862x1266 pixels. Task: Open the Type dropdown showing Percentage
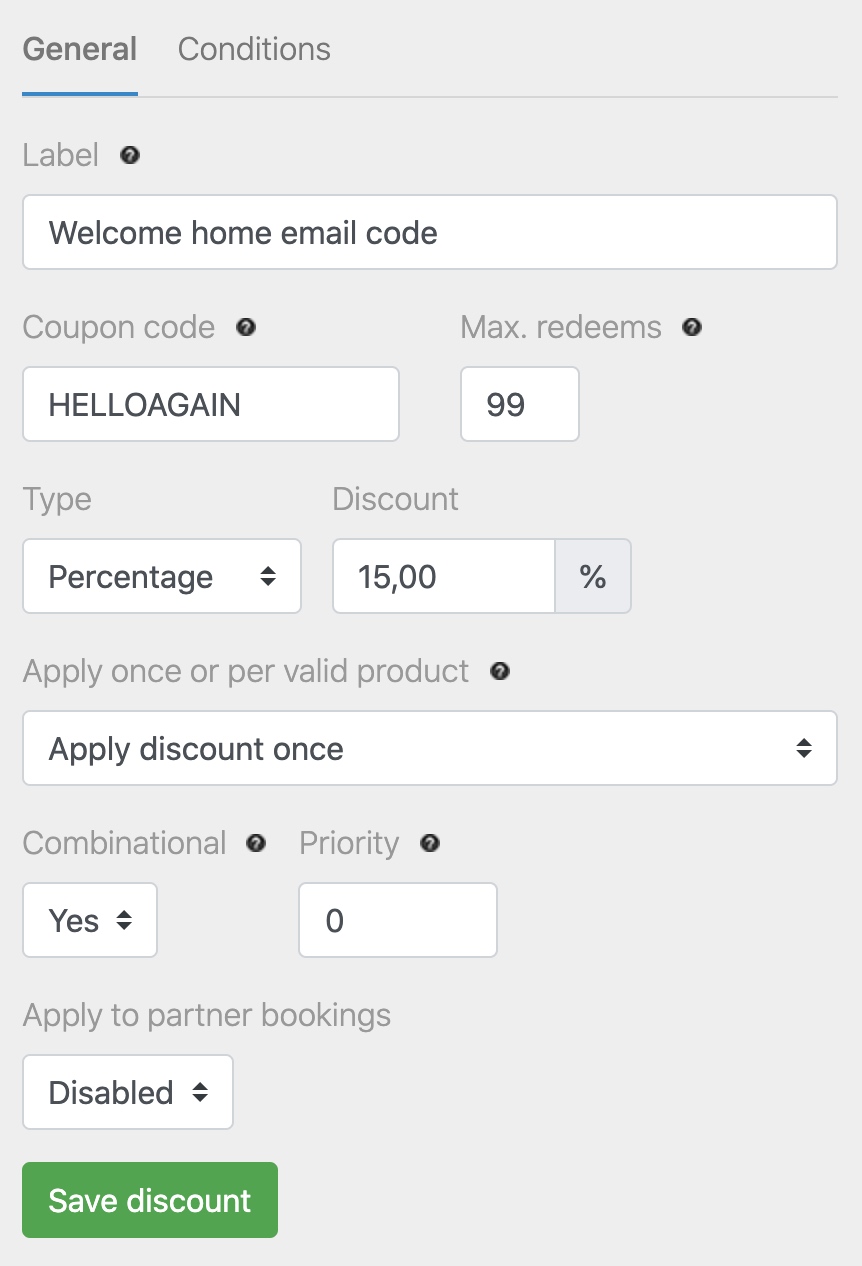162,576
